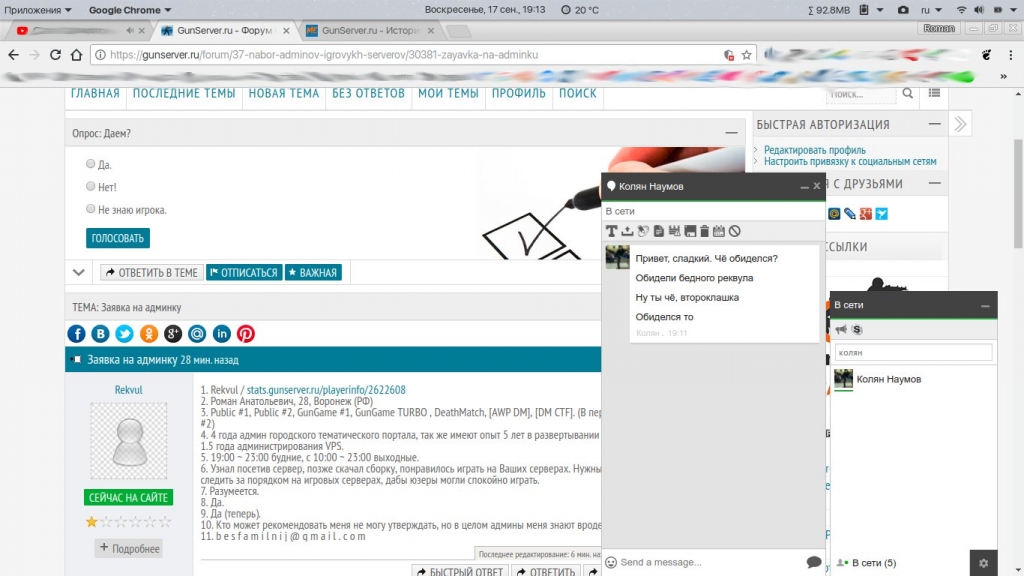Viewport: 1024px width, 576px height.
Task: Click the trash icon to clear chat
Action: coord(704,231)
